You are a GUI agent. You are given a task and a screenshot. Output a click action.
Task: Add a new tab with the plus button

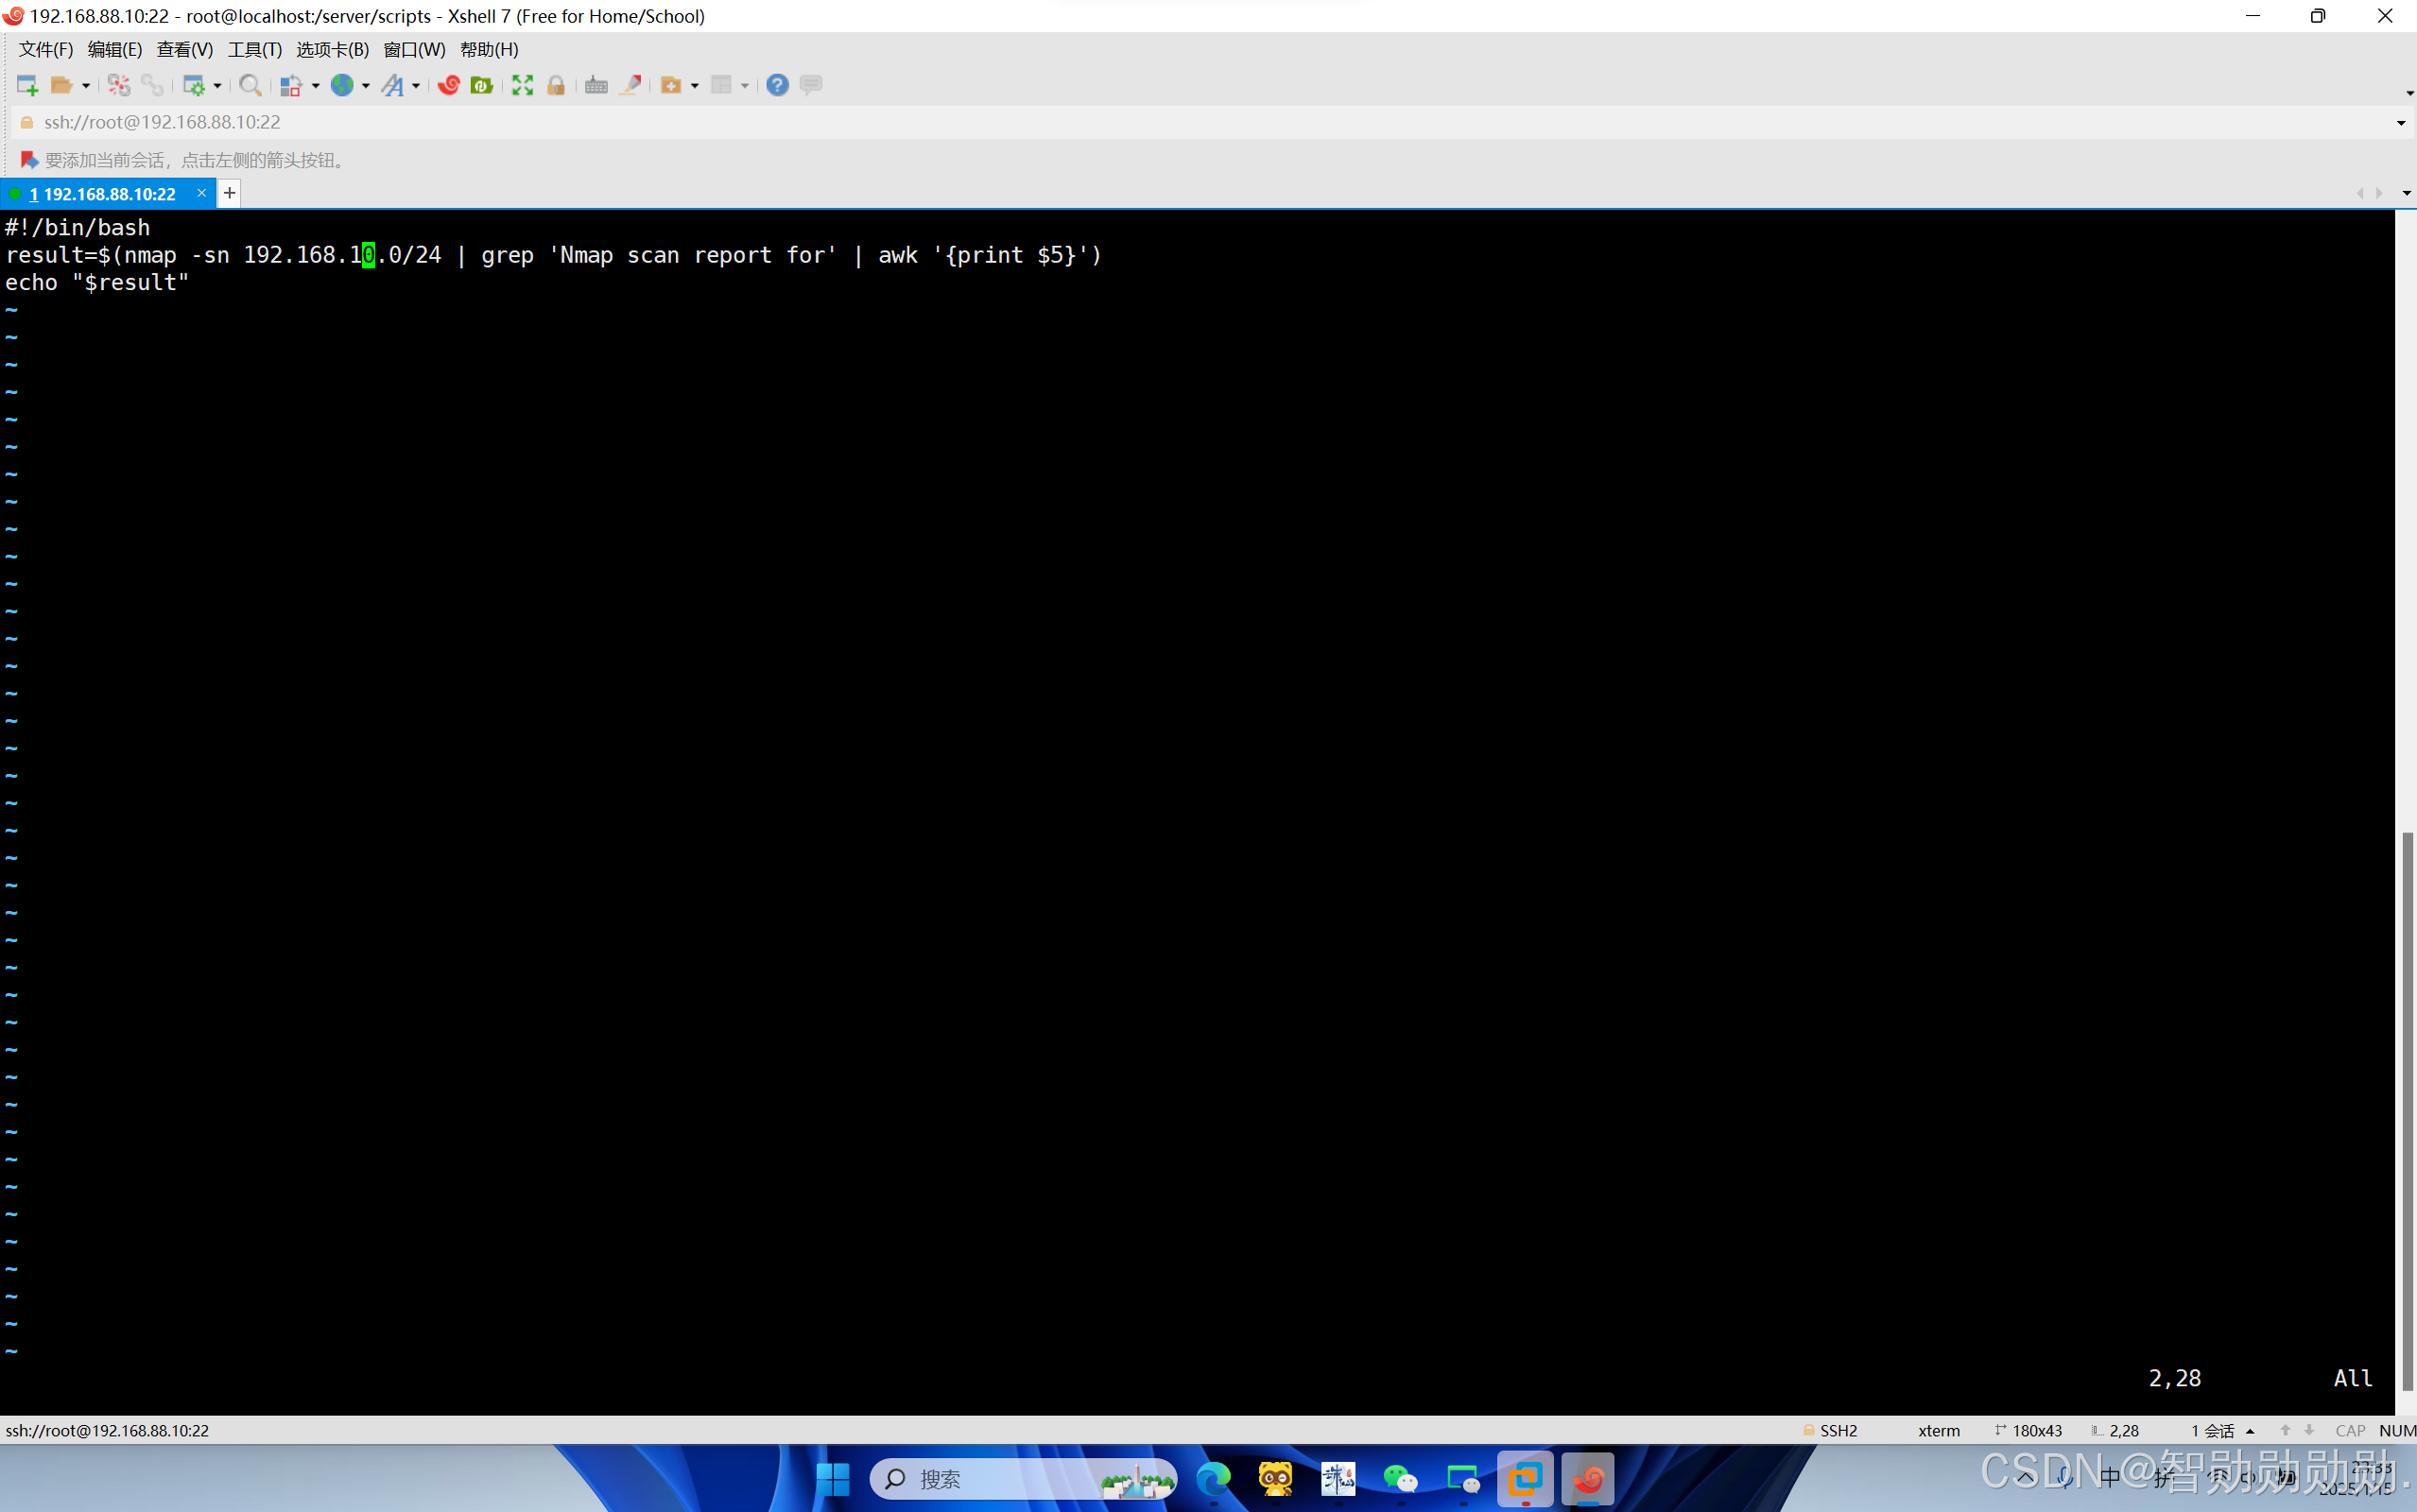(228, 192)
